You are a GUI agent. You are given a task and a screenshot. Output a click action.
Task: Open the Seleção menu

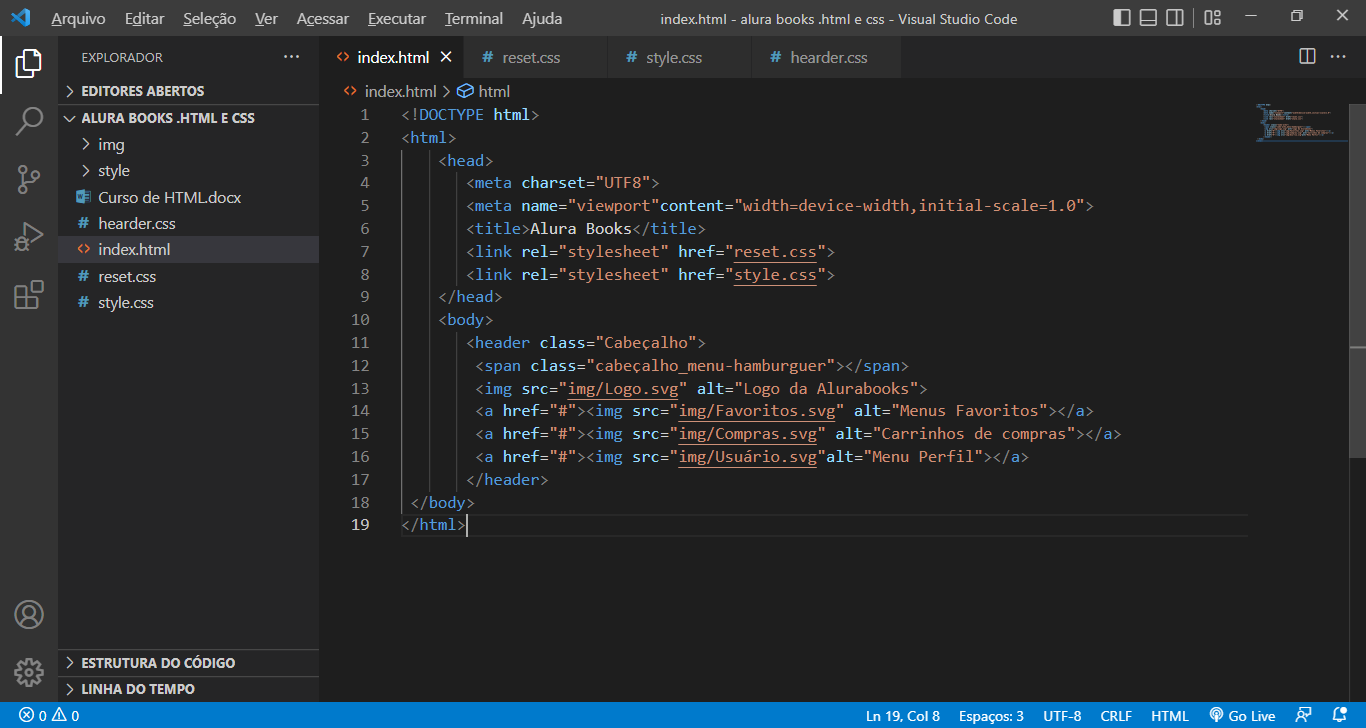(x=210, y=18)
